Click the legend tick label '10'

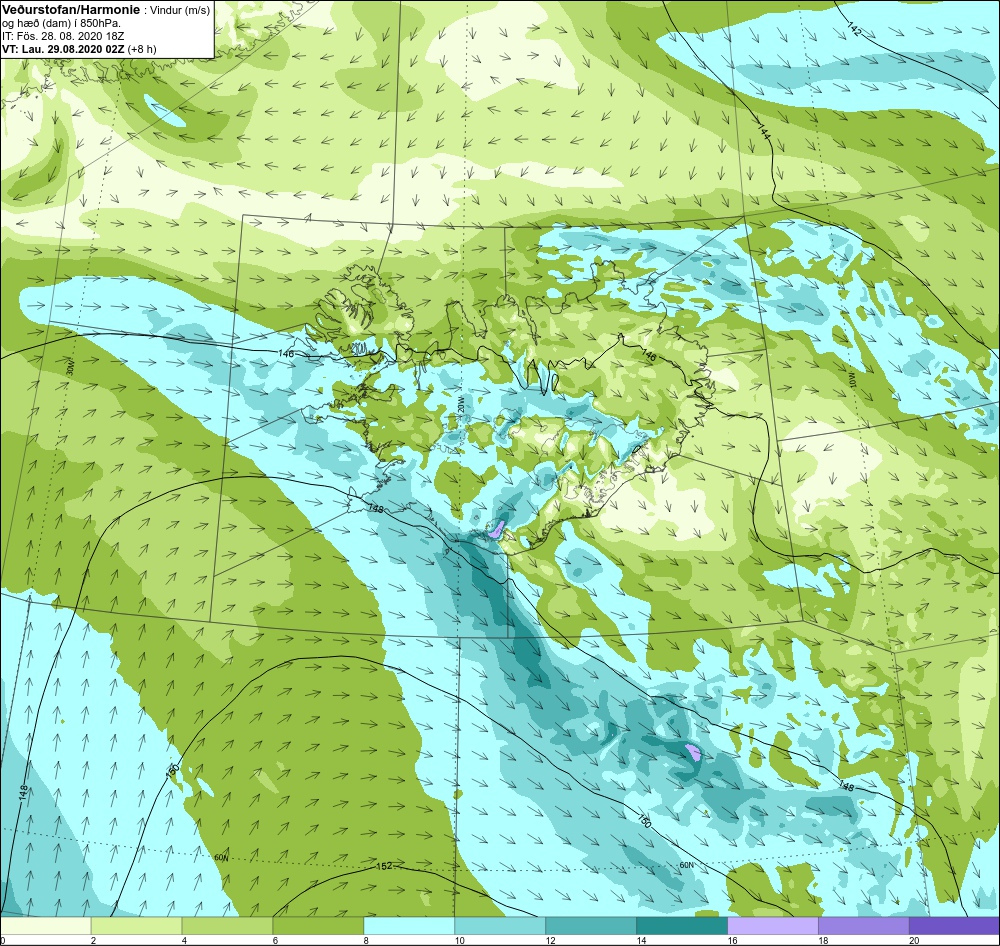tap(459, 940)
